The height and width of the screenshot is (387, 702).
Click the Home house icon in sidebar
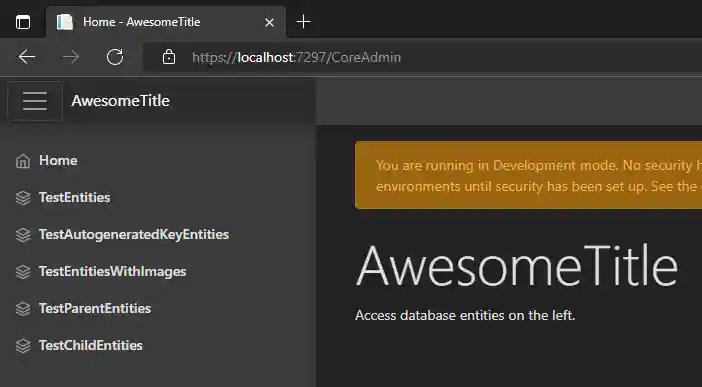(x=23, y=161)
